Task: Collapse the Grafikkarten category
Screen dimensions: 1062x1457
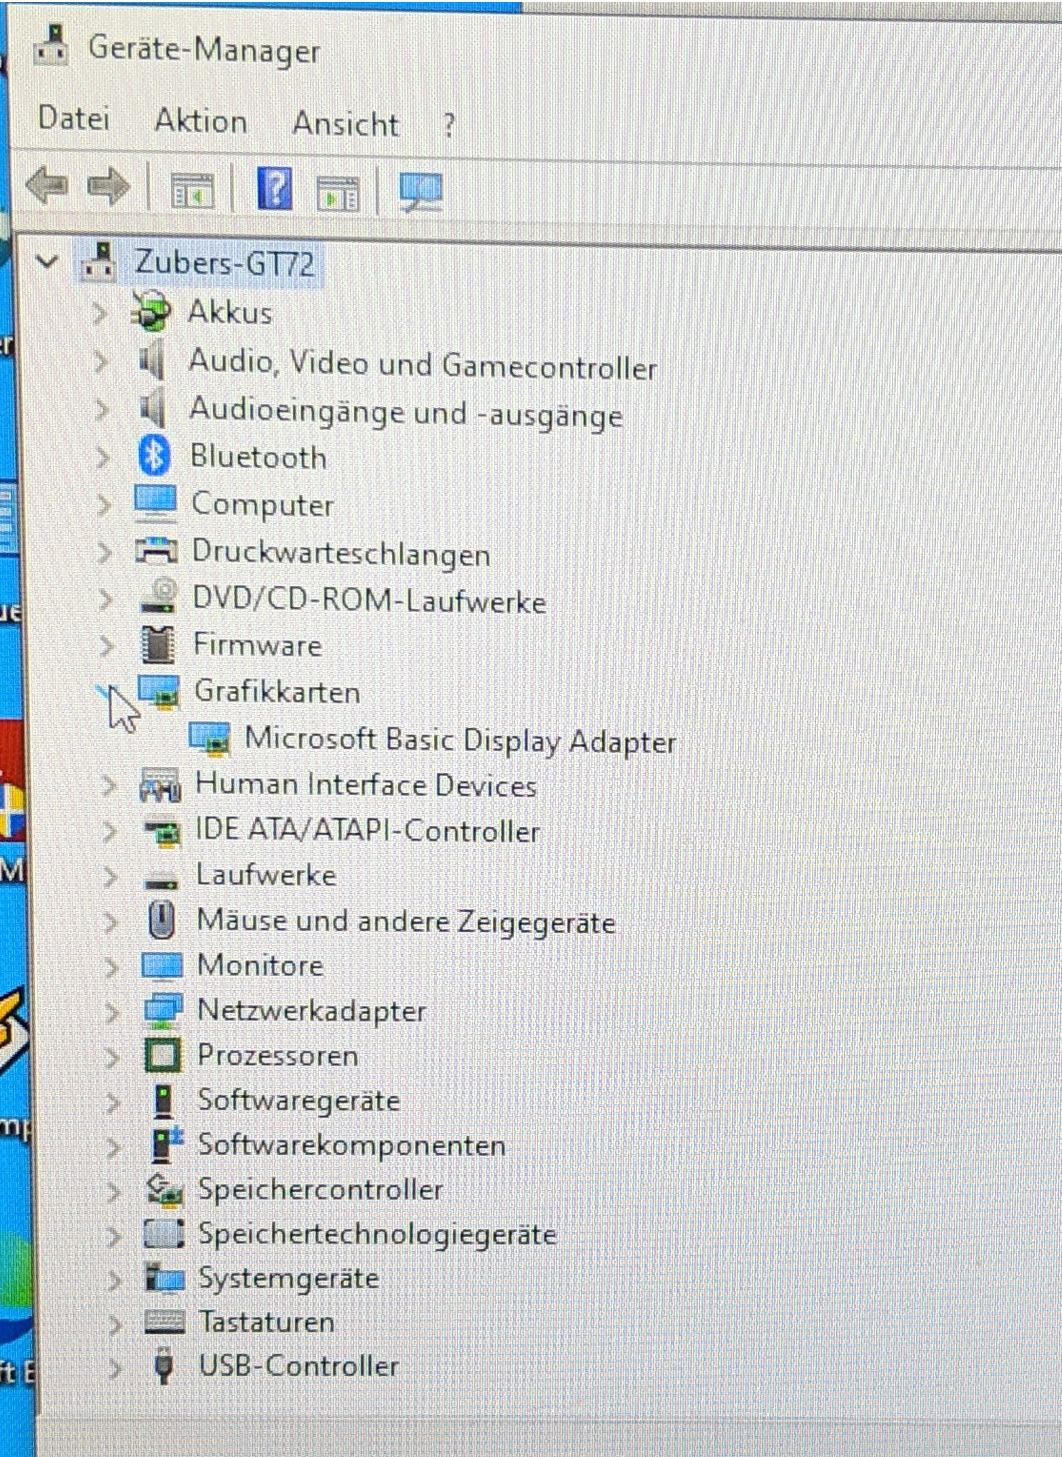Action: point(106,692)
